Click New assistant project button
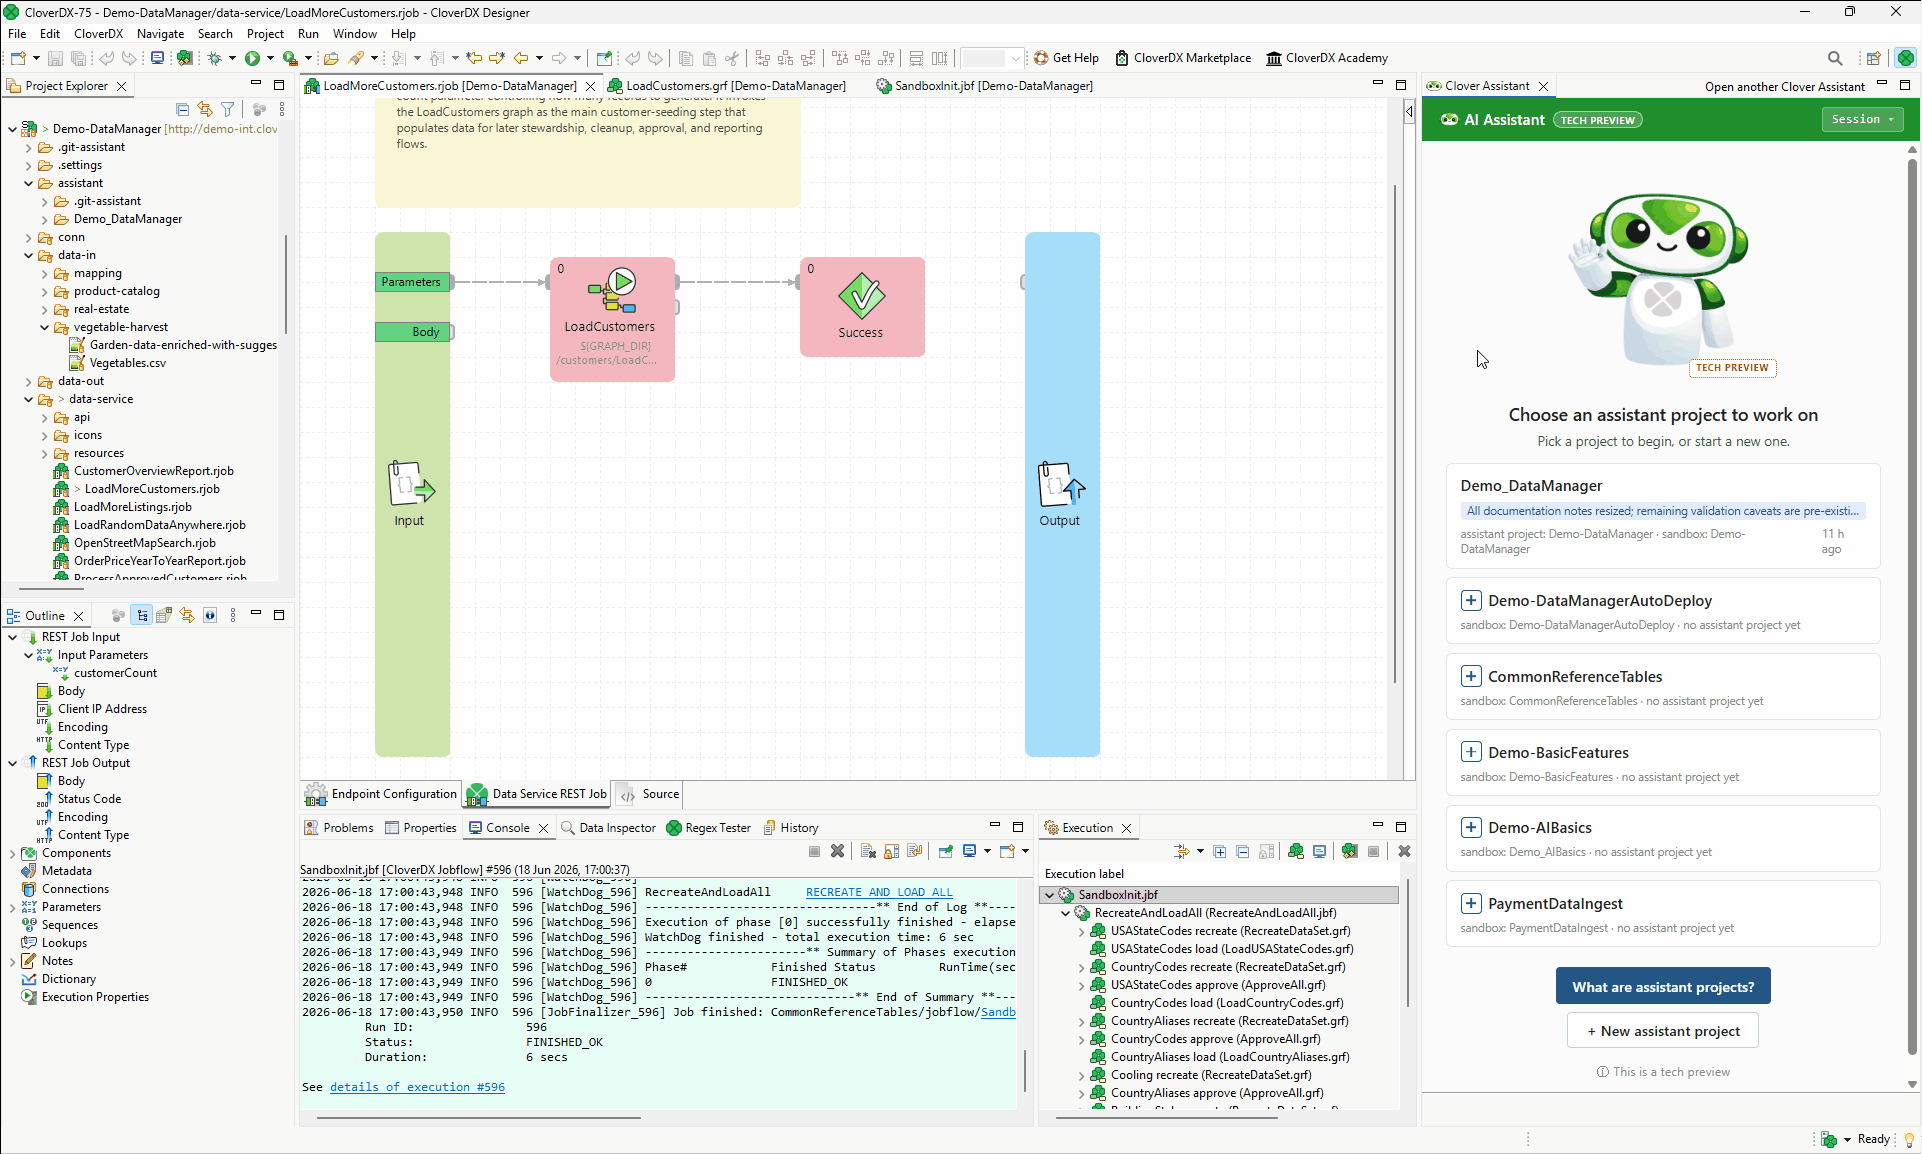Image resolution: width=1922 pixels, height=1154 pixels. tap(1663, 1031)
